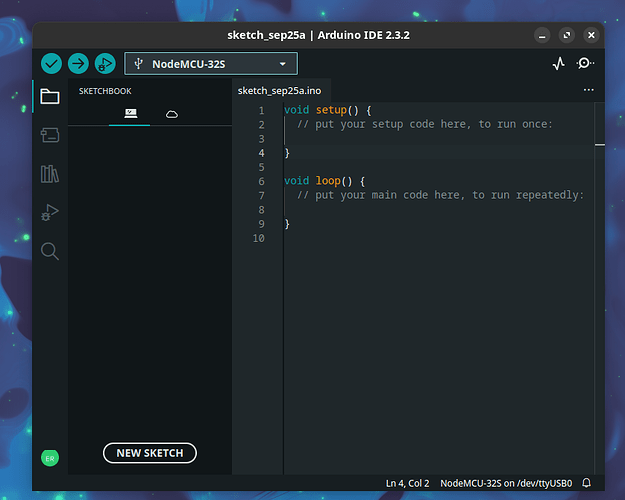Open the Serial Monitor icon
The width and height of the screenshot is (625, 500).
pos(585,63)
